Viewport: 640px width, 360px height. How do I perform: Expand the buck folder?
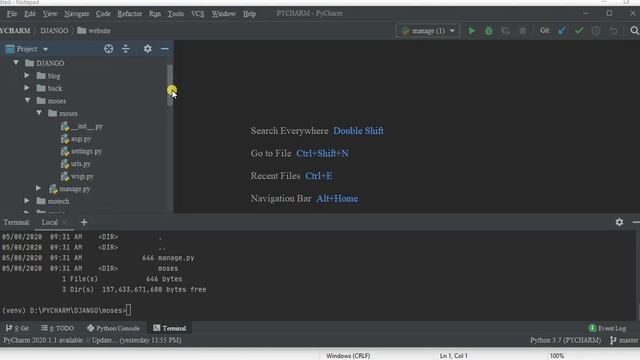27,88
